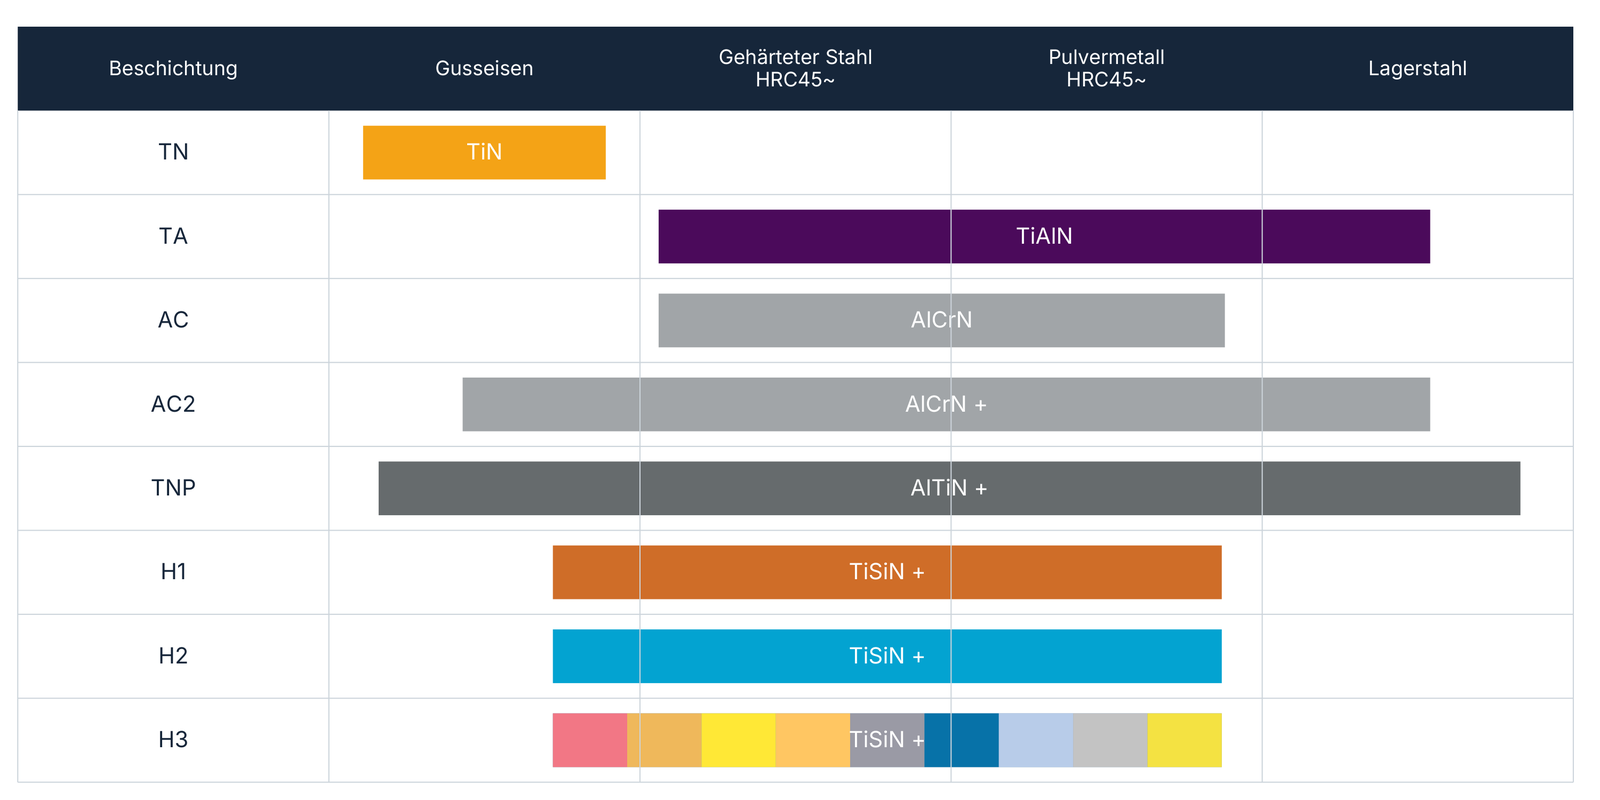Click the "Lagerstahl" column header
Viewport: 1600px width, 800px height.
click(1417, 68)
